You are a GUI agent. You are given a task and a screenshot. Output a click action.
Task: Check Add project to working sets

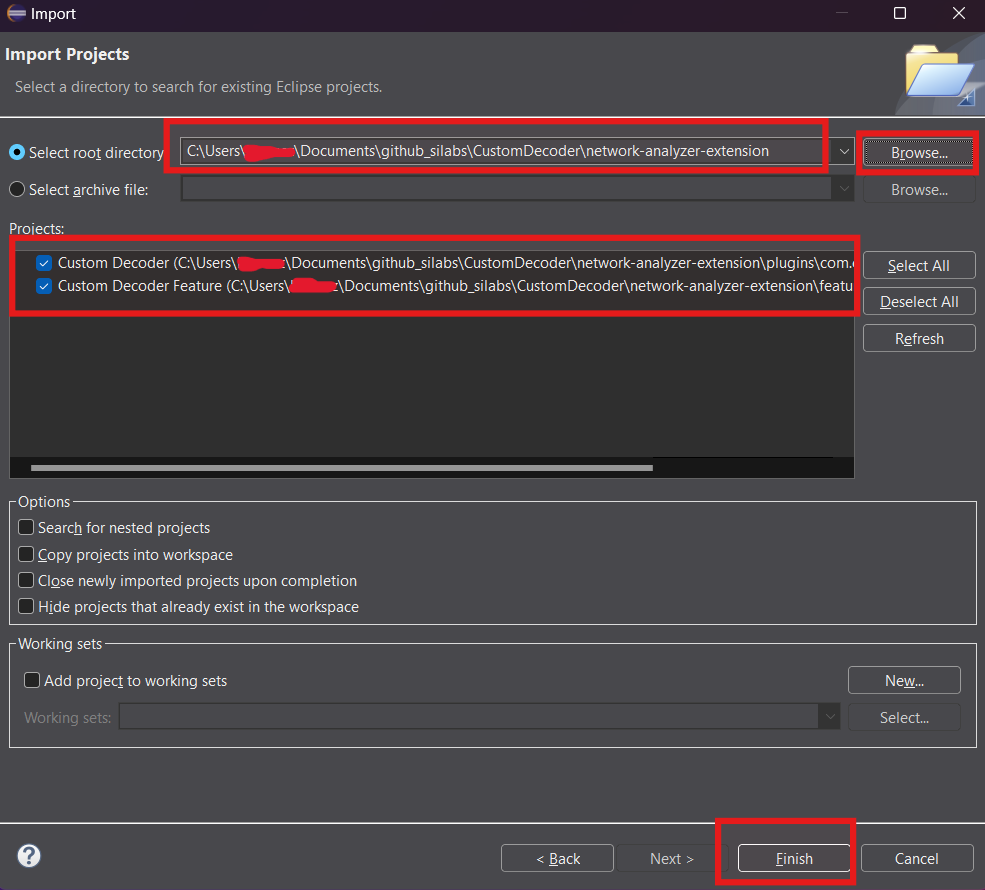31,680
